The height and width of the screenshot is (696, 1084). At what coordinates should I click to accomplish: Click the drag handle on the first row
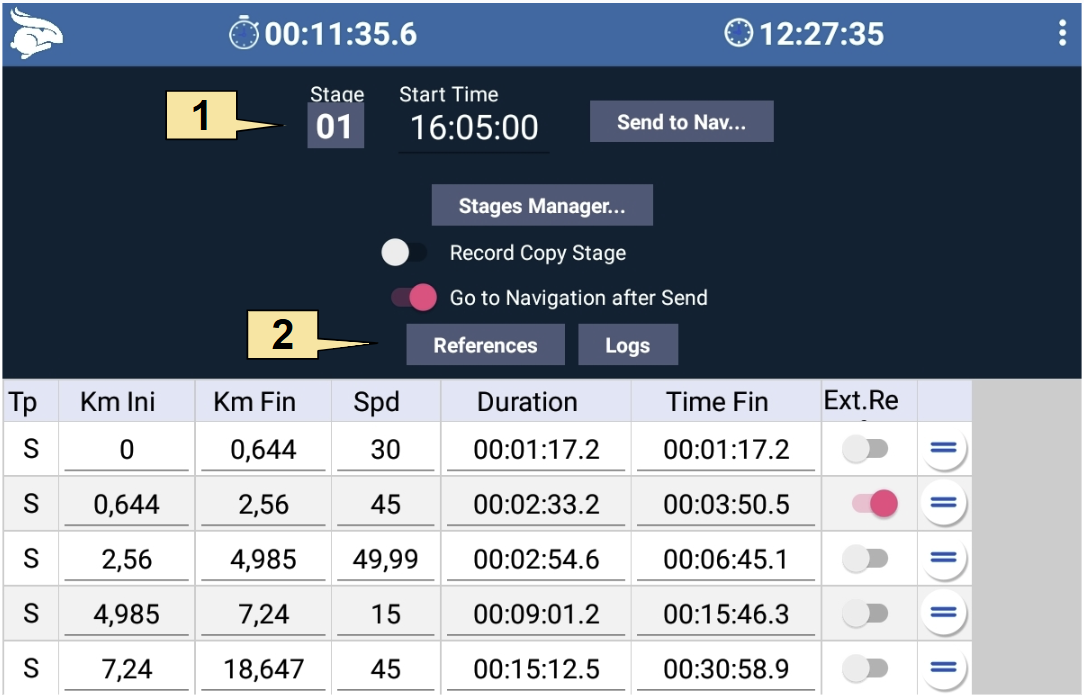942,449
